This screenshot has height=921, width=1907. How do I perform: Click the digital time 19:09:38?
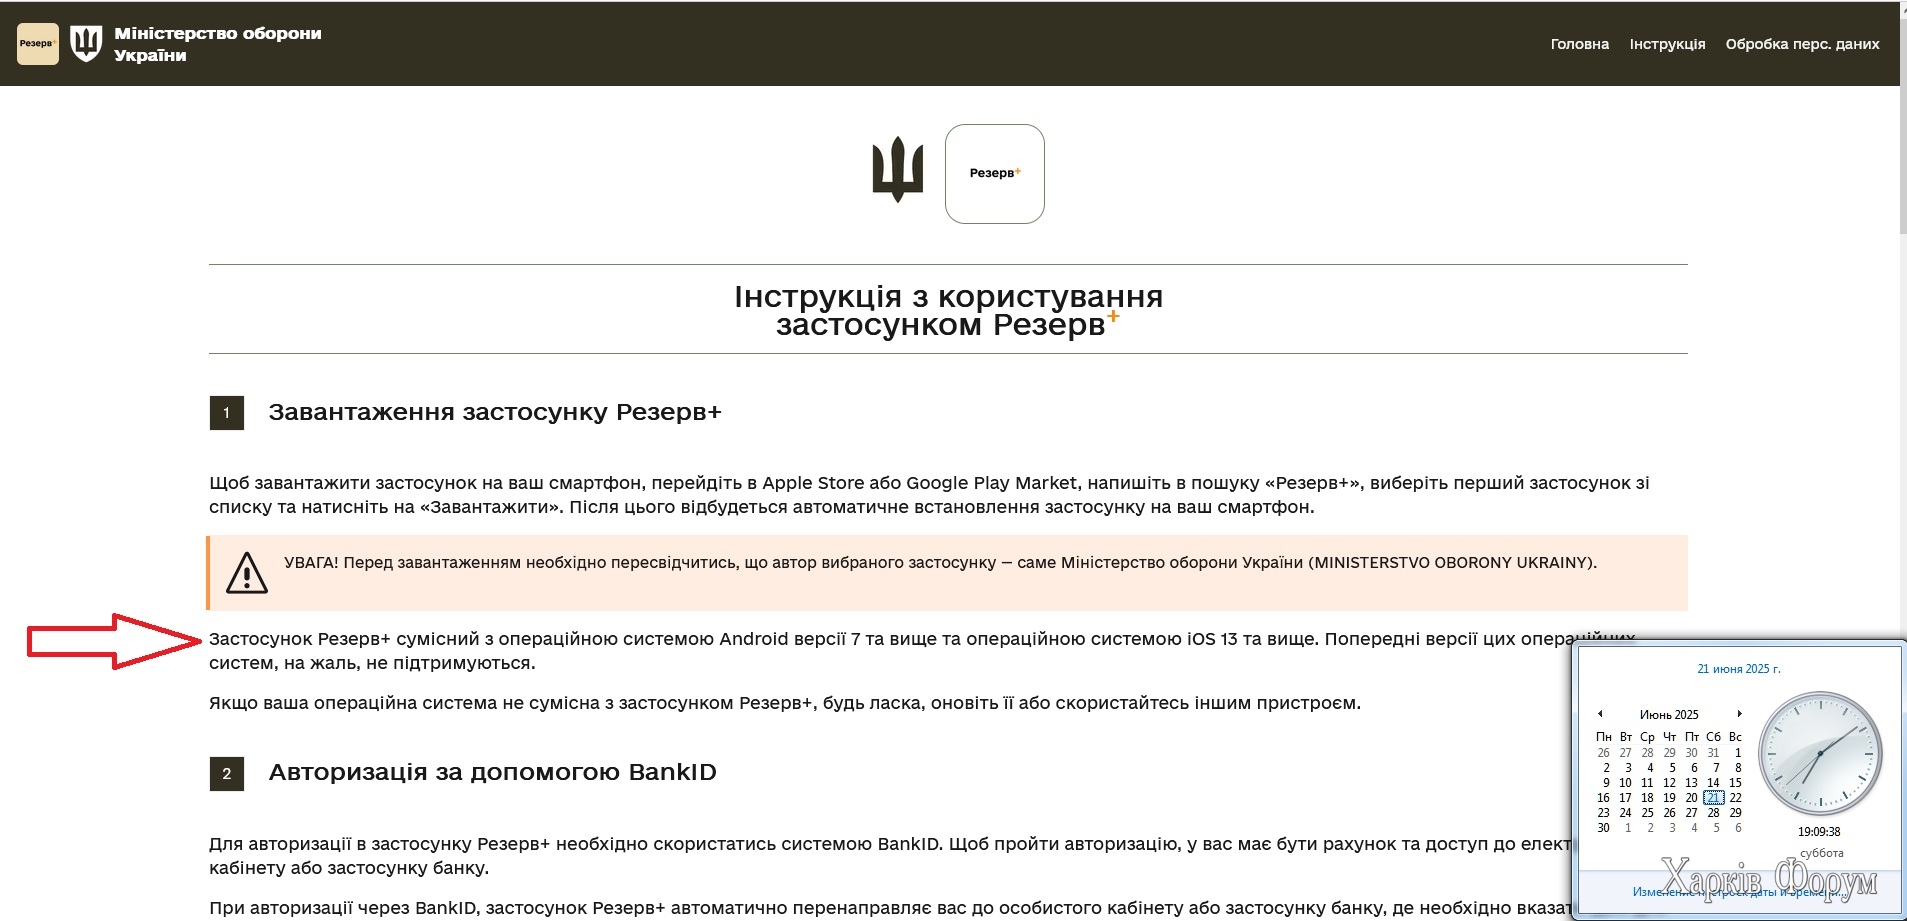pos(1819,832)
